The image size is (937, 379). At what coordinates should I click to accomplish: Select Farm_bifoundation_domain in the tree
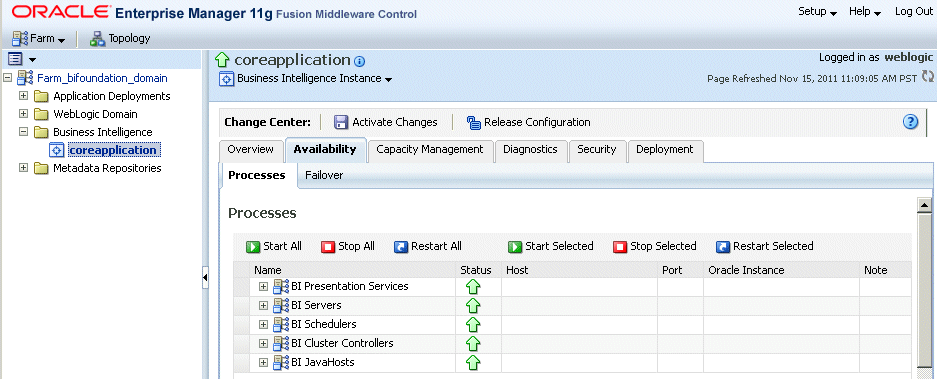(x=102, y=78)
